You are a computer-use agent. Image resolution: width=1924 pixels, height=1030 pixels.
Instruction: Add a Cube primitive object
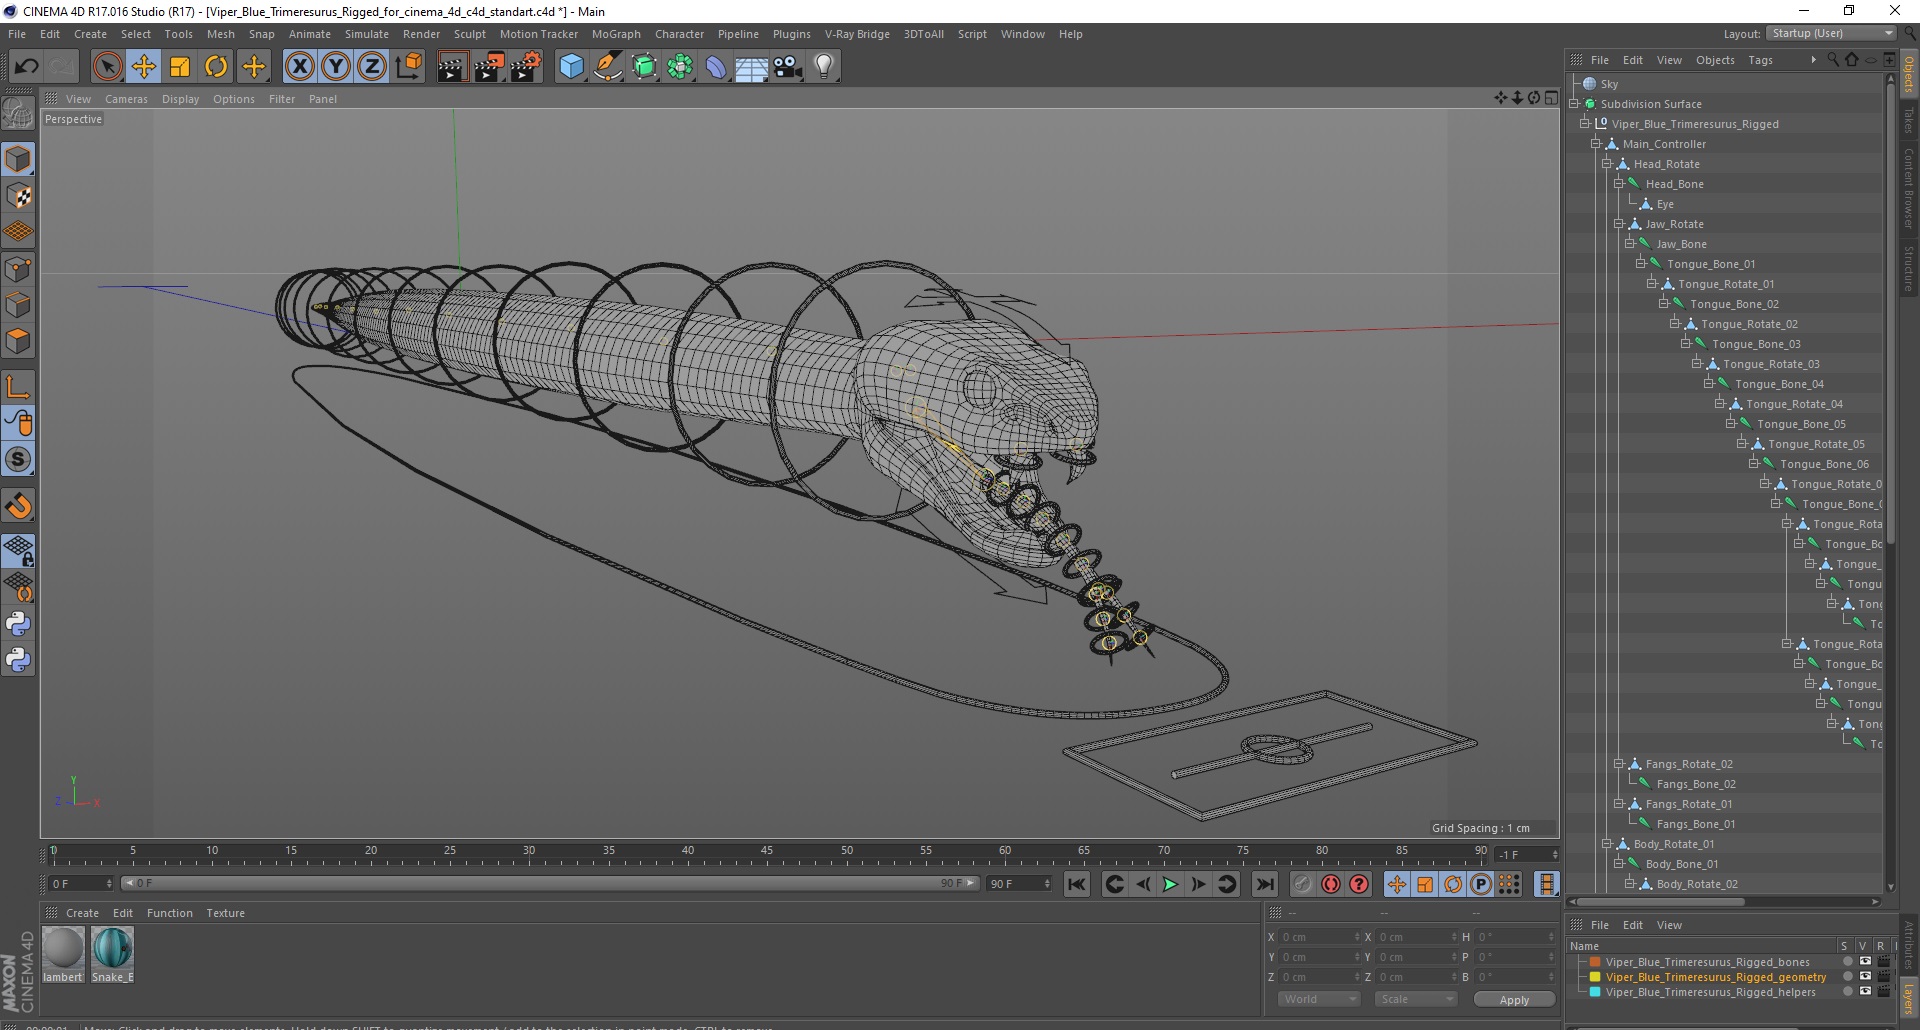pyautogui.click(x=571, y=67)
